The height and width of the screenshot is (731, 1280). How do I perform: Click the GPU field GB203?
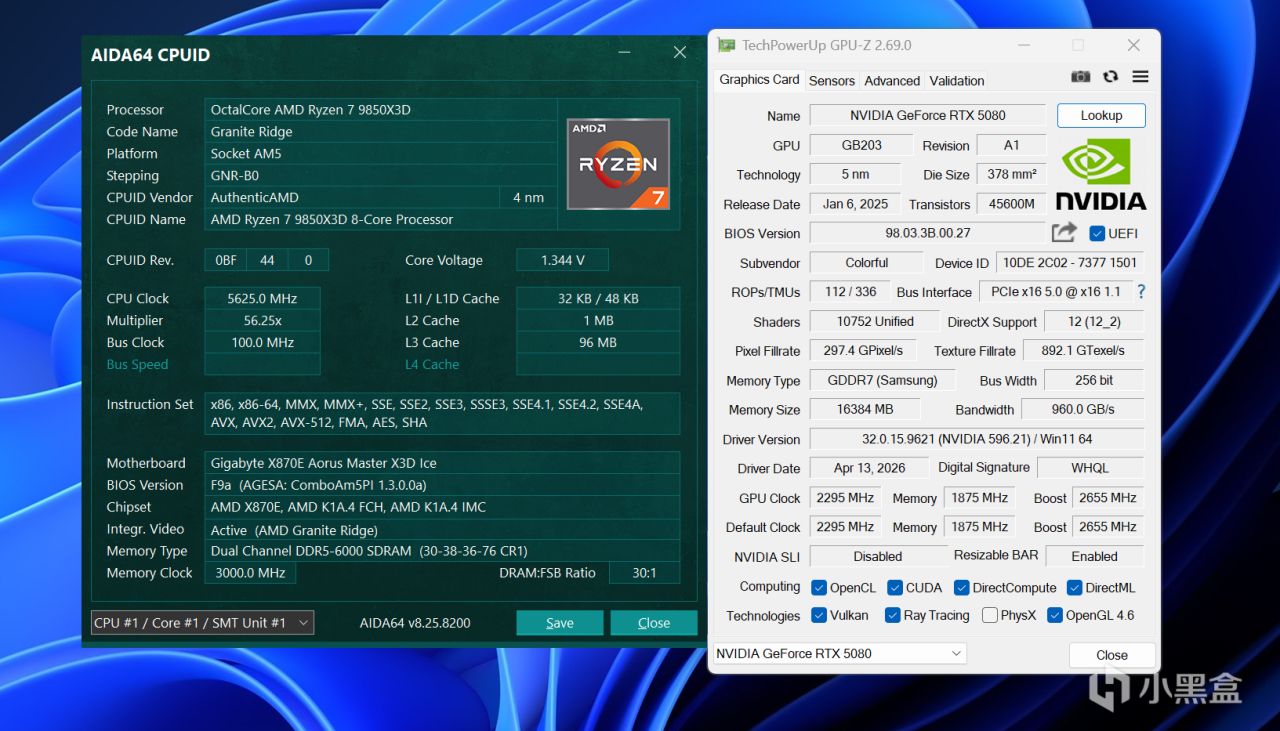point(861,145)
